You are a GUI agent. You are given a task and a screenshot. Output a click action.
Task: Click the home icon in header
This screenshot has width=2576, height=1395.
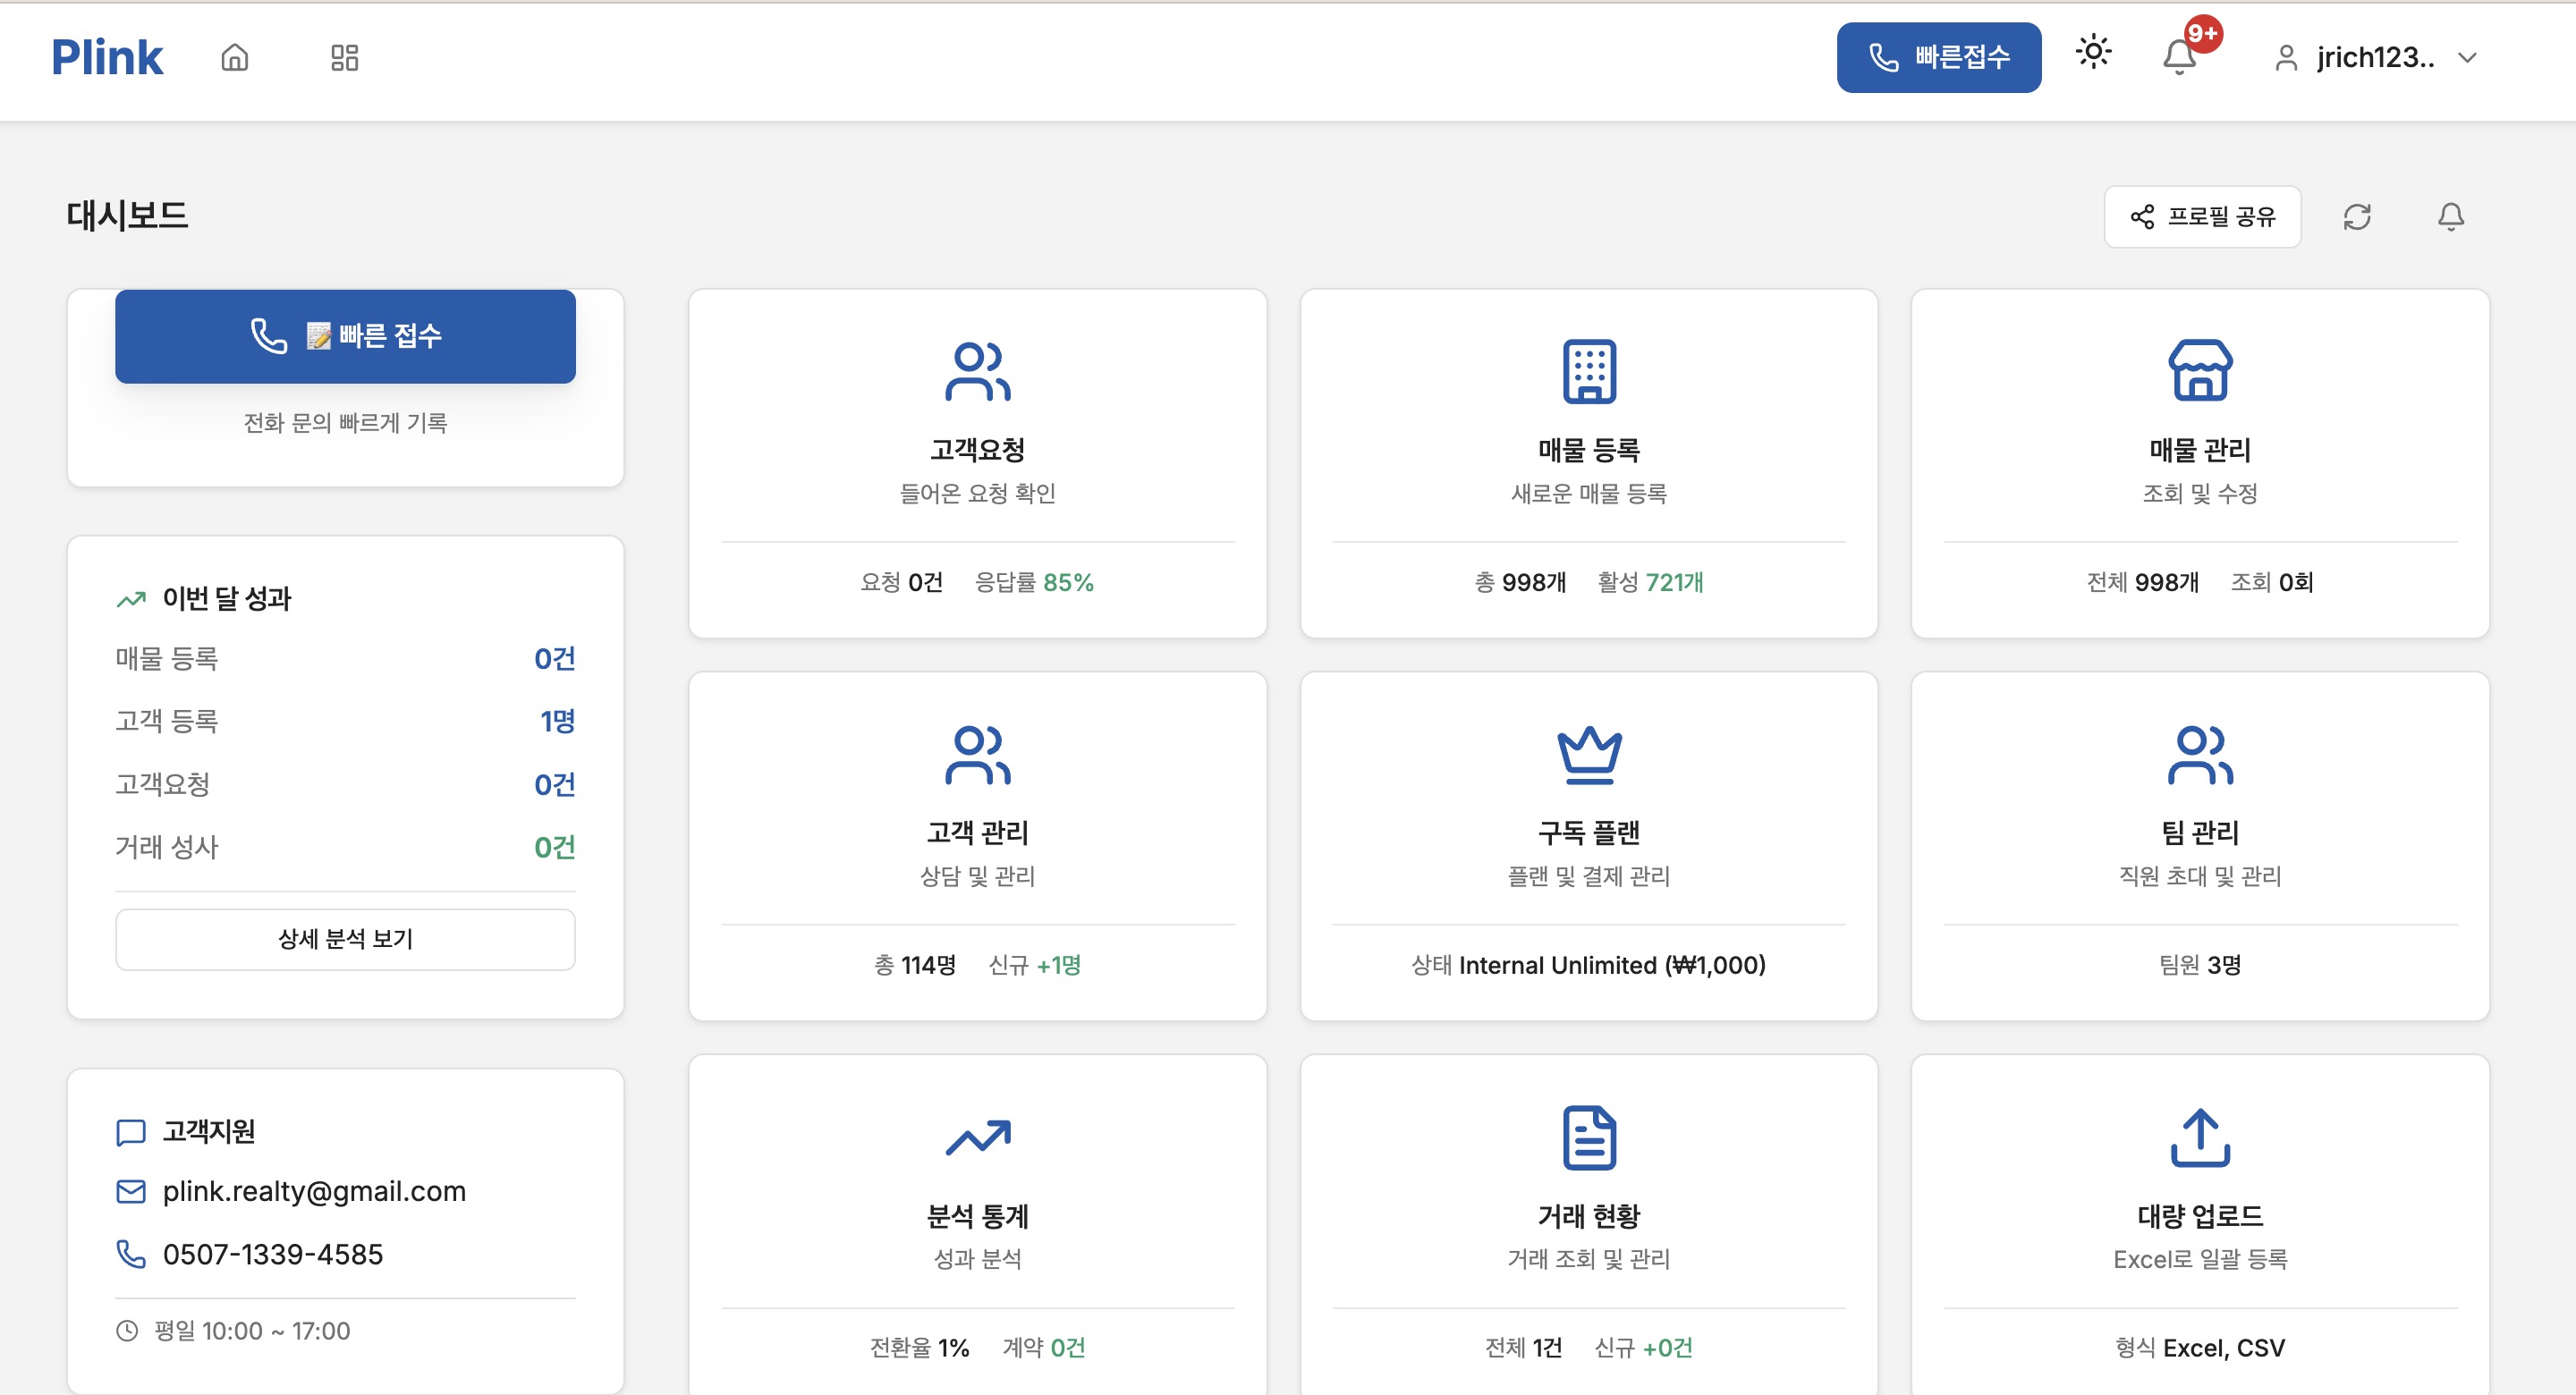click(x=235, y=57)
